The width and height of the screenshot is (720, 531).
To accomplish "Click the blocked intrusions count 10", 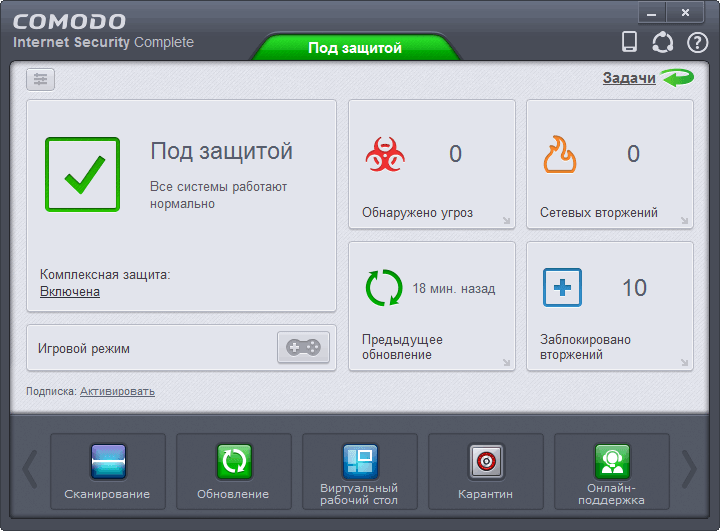I will pos(634,288).
